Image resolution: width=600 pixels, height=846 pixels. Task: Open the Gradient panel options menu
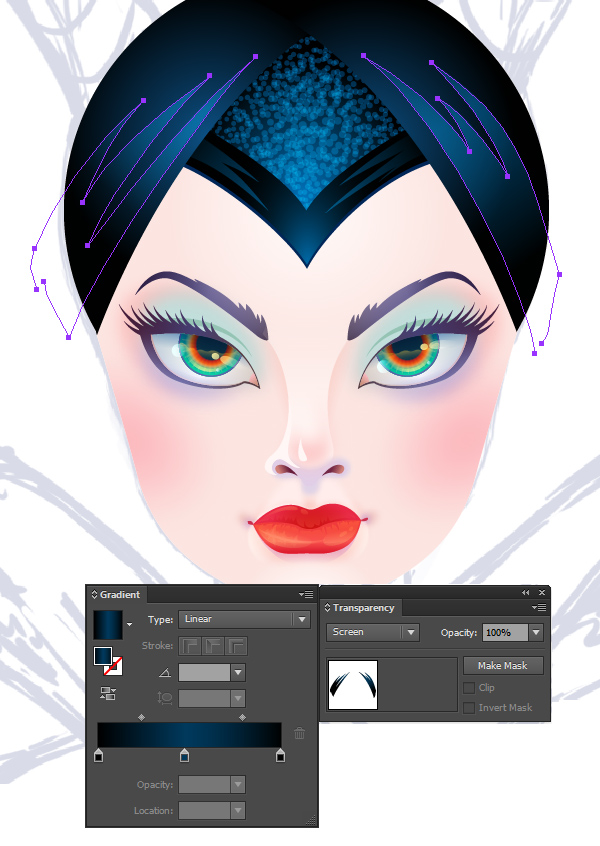click(306, 595)
